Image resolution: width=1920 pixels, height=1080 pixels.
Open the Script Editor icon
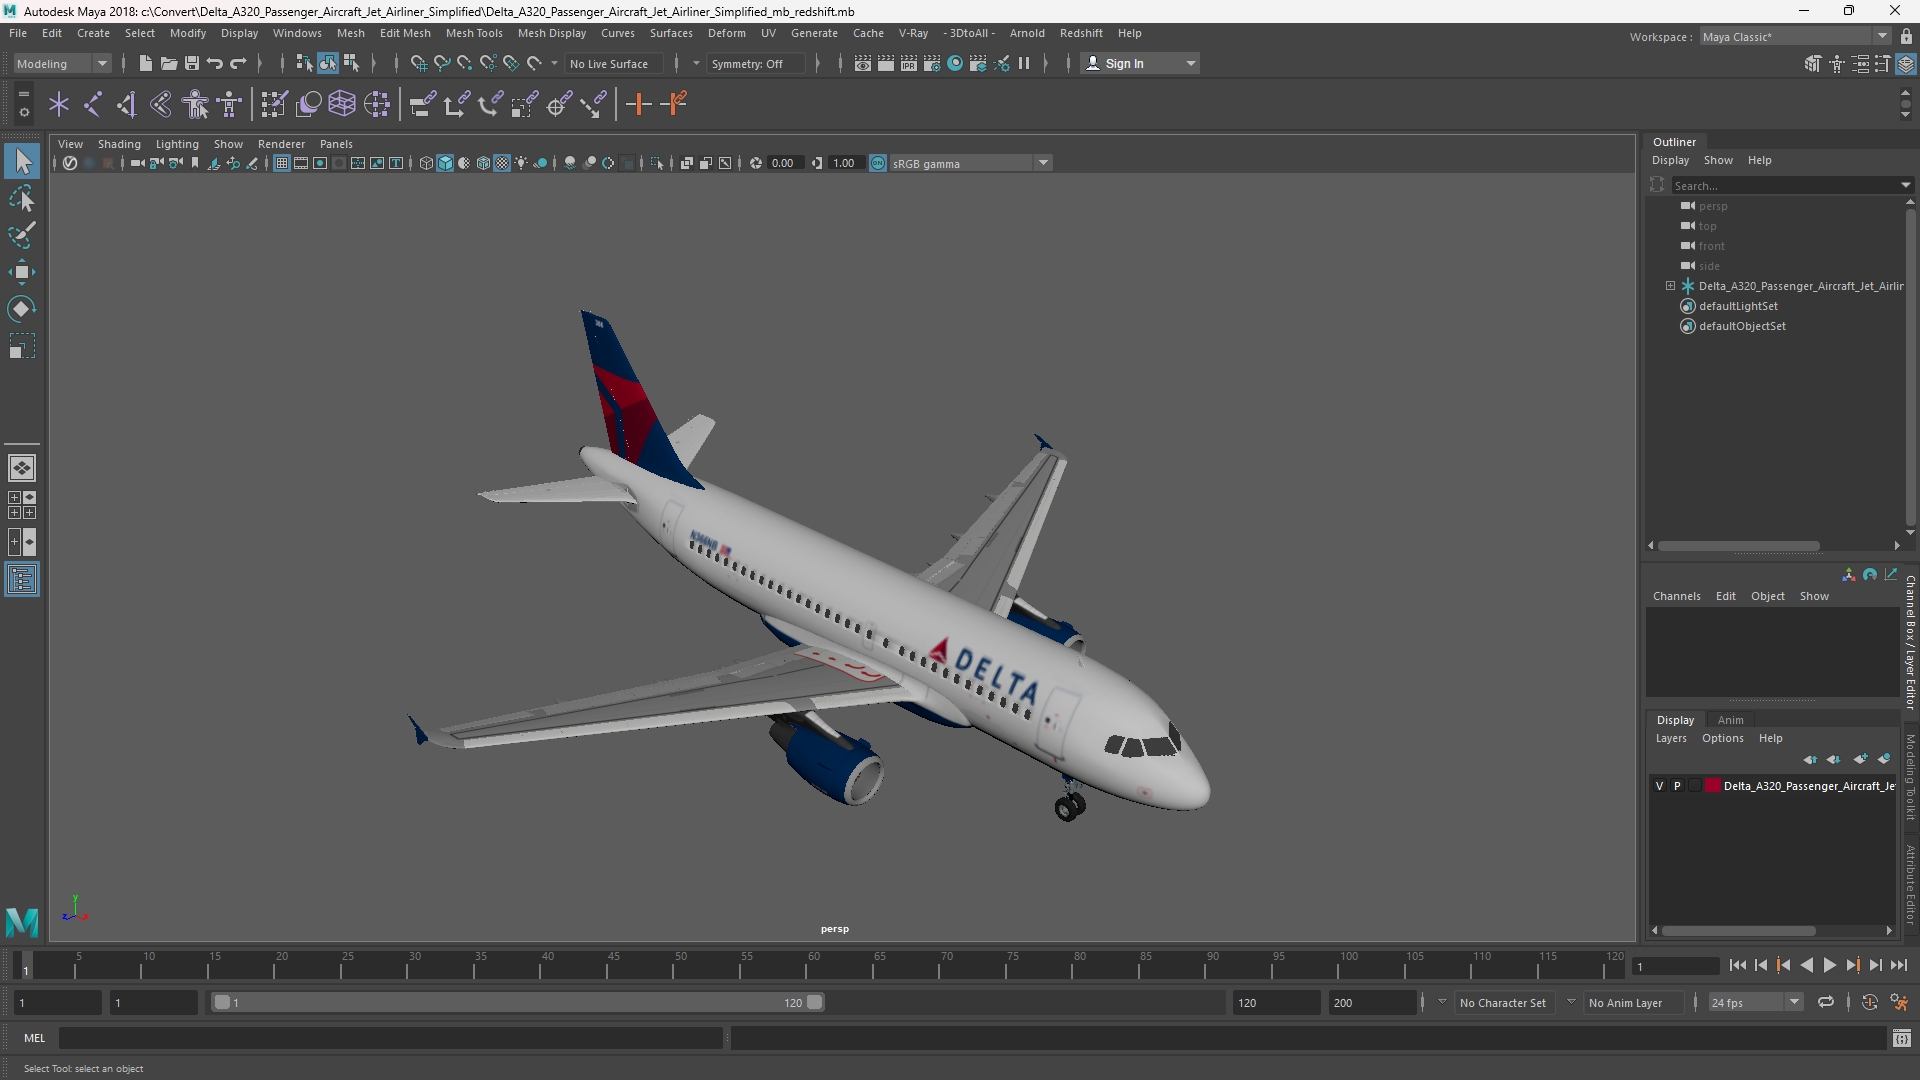(x=1901, y=1038)
